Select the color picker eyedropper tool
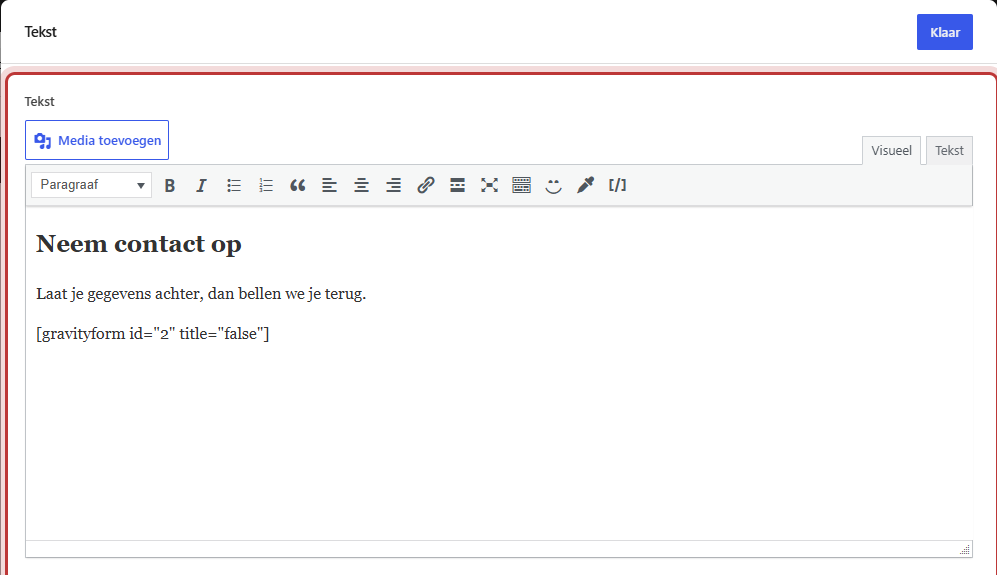Image resolution: width=997 pixels, height=575 pixels. pyautogui.click(x=586, y=185)
